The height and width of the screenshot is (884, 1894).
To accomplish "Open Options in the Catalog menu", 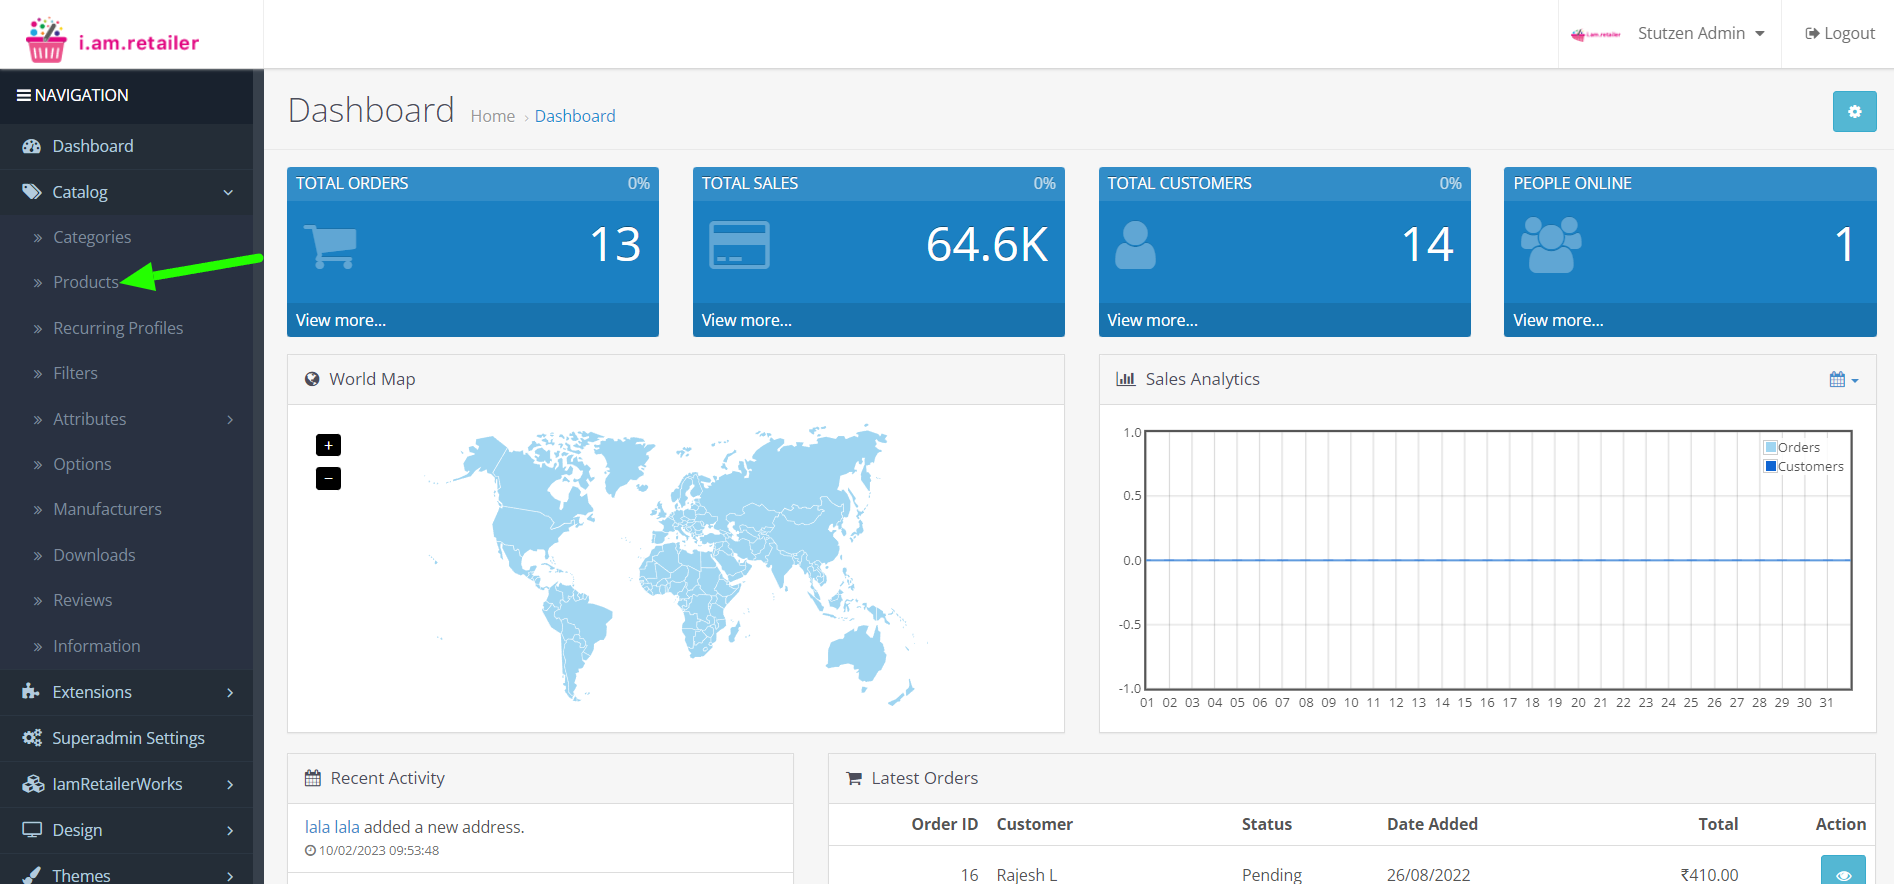I will pos(82,464).
